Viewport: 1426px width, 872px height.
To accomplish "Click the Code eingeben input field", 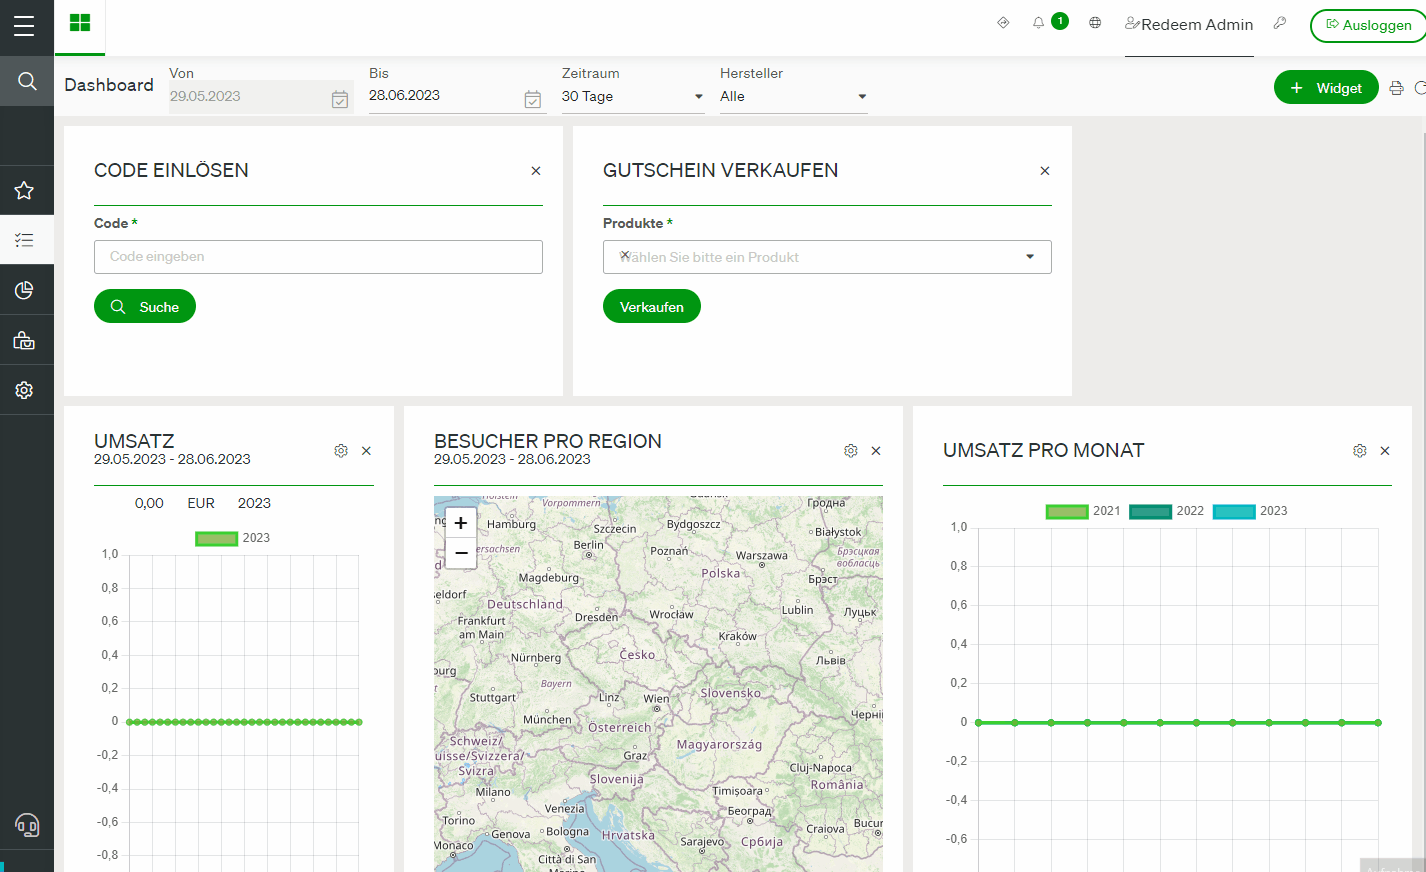I will tap(318, 257).
